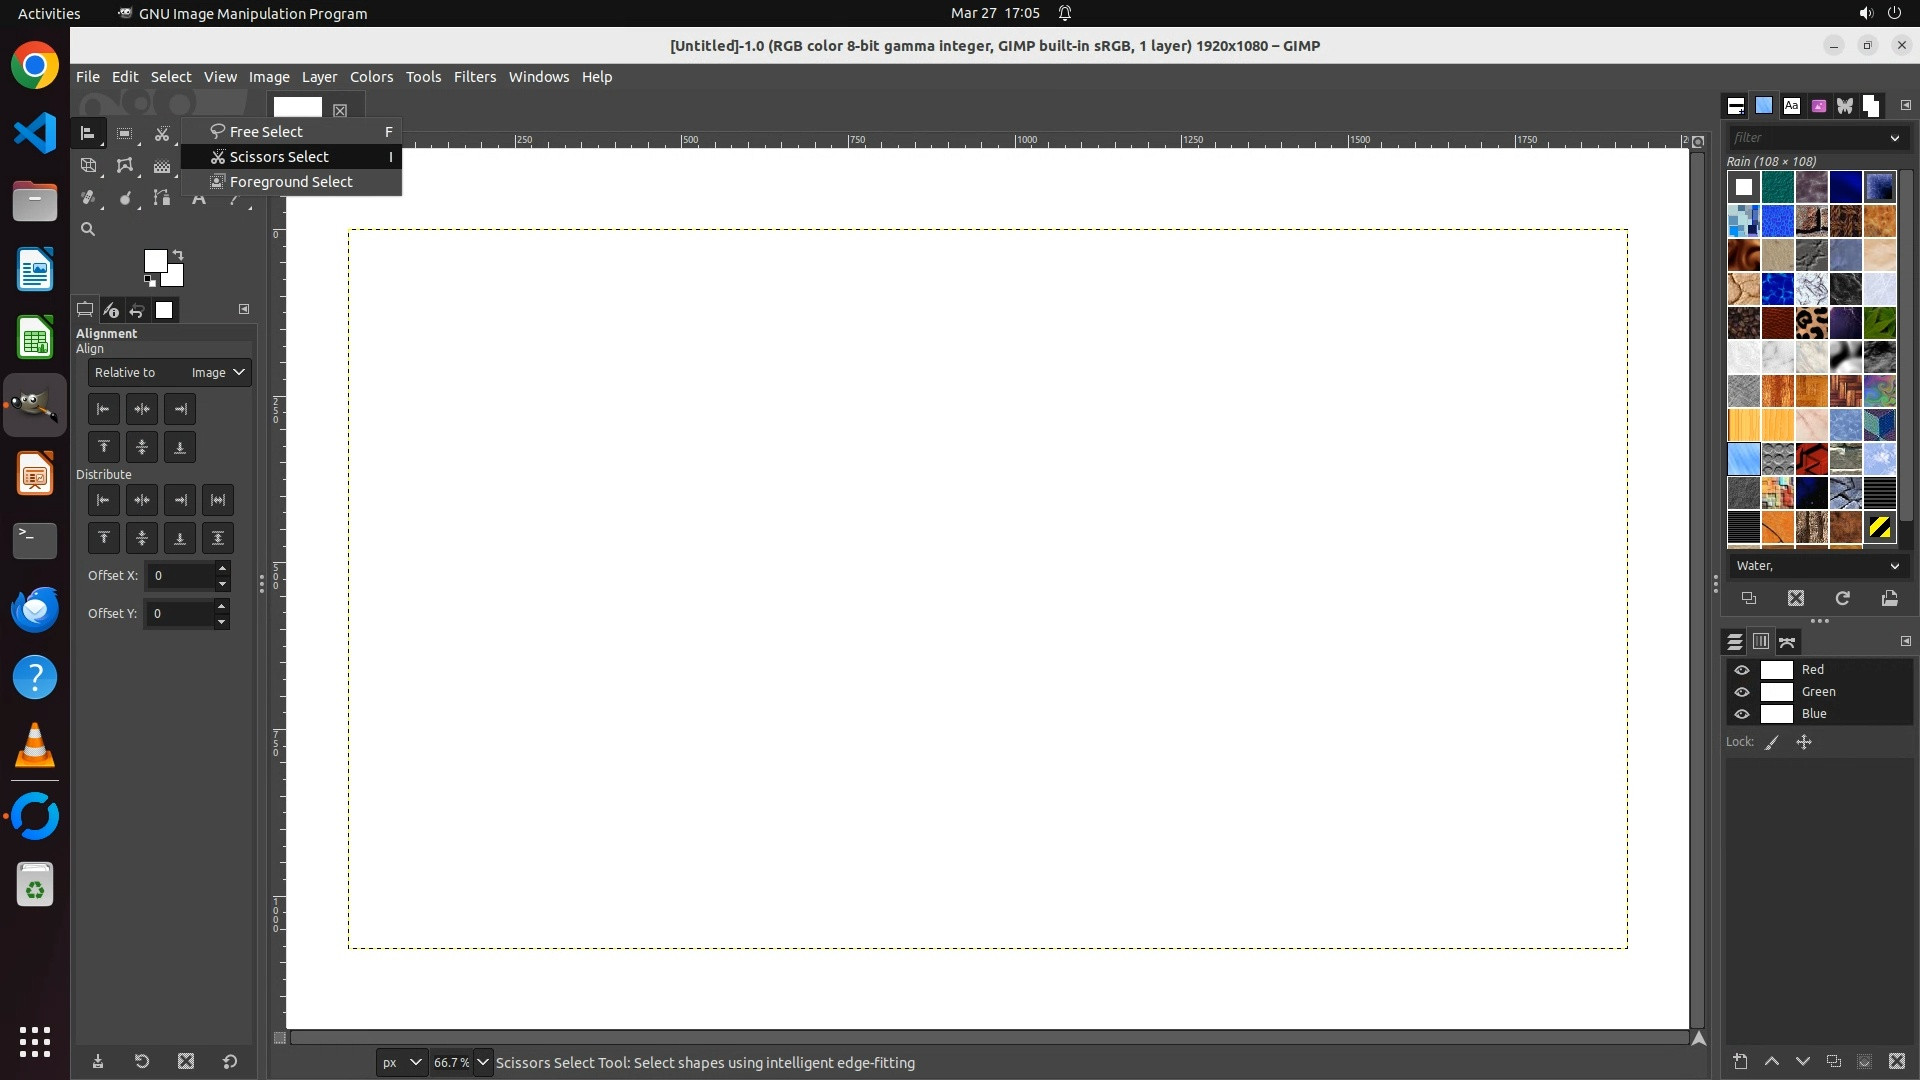Refresh patterns list icon

pyautogui.click(x=1842, y=598)
